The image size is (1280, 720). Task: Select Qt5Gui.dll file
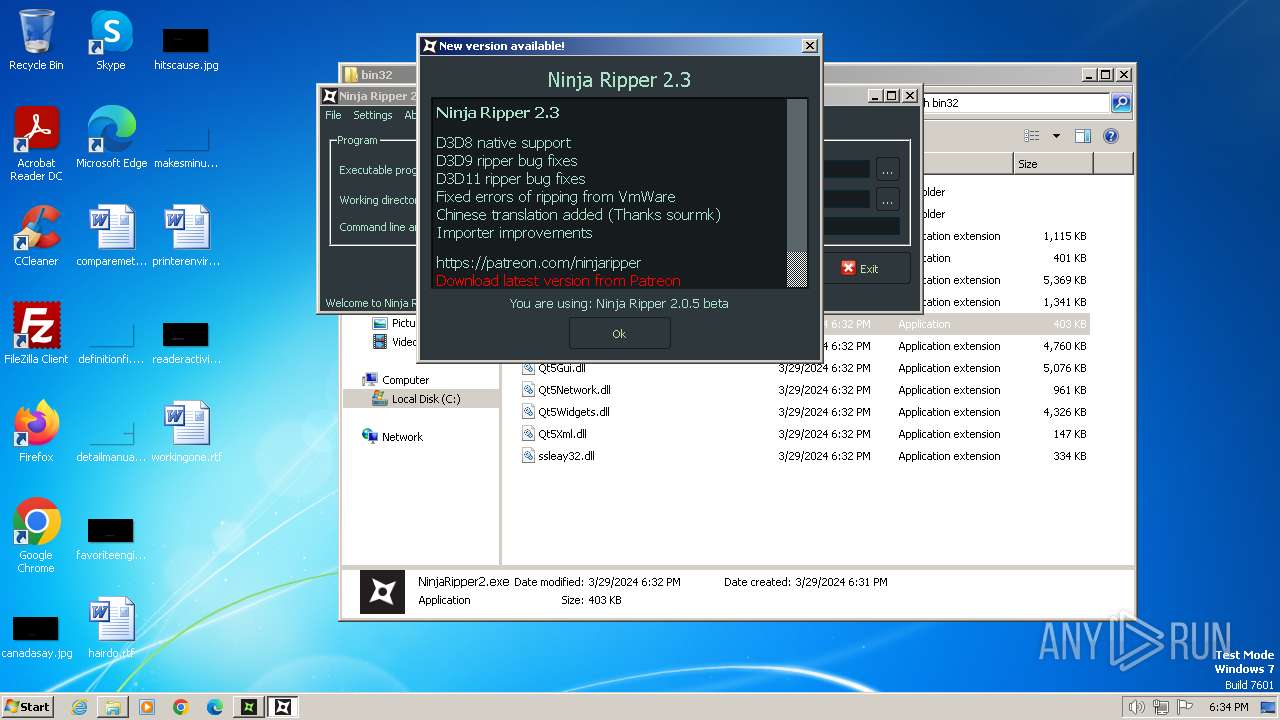561,368
